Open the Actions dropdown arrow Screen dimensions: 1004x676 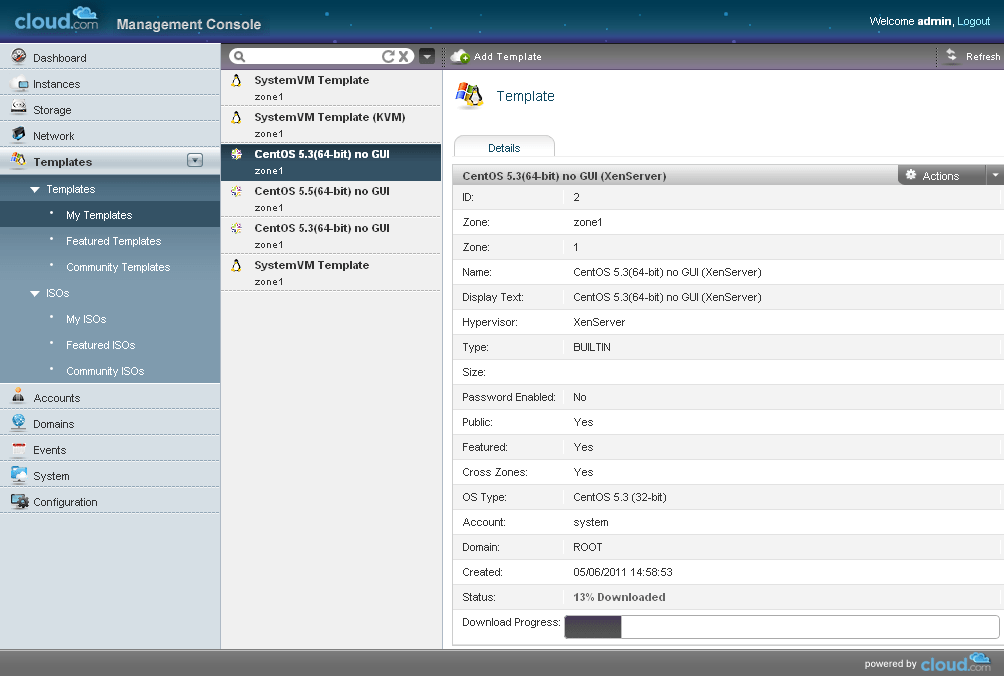click(x=995, y=175)
